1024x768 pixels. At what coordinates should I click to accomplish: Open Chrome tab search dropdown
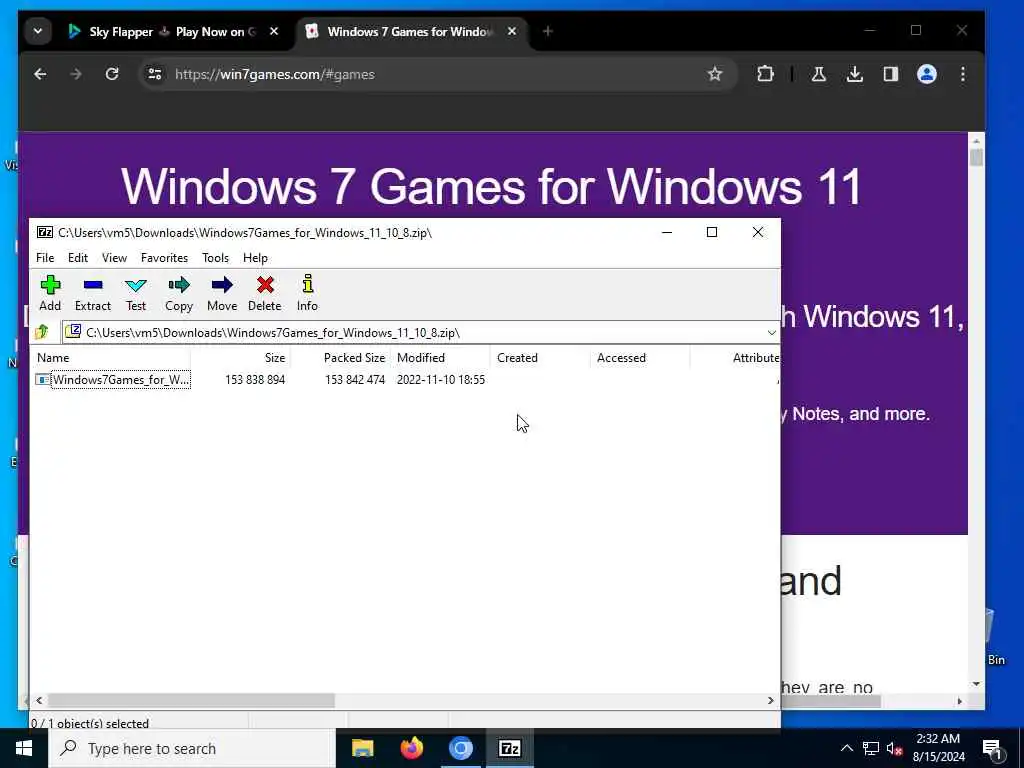38,31
